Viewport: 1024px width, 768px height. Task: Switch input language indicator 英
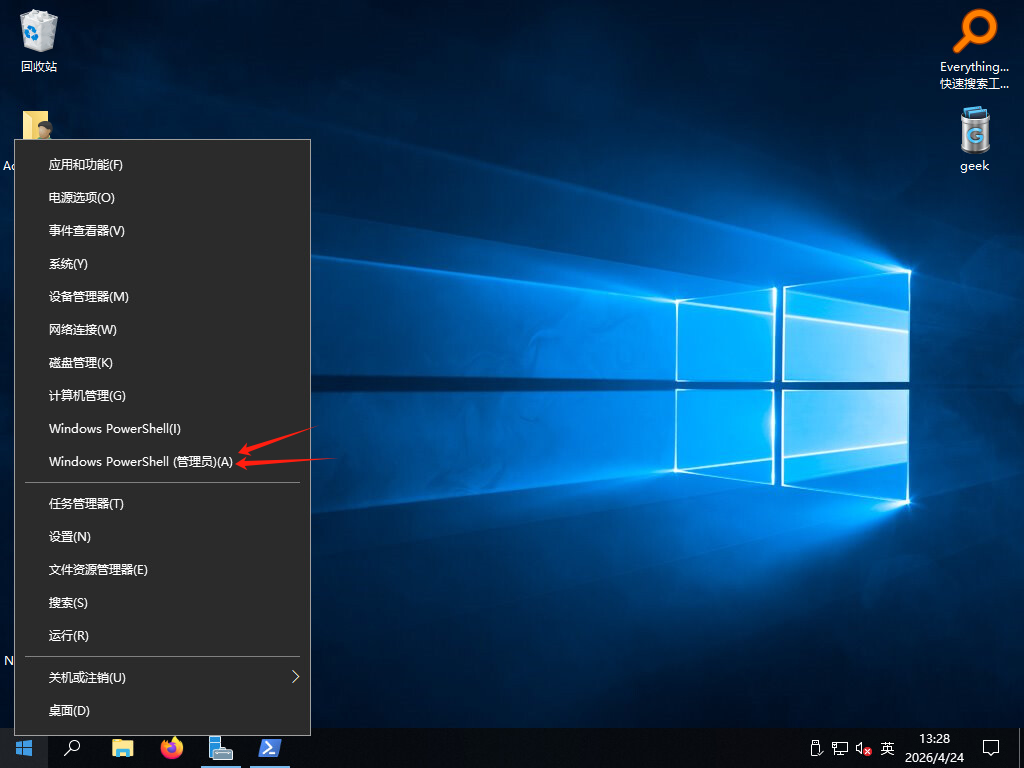pyautogui.click(x=887, y=748)
